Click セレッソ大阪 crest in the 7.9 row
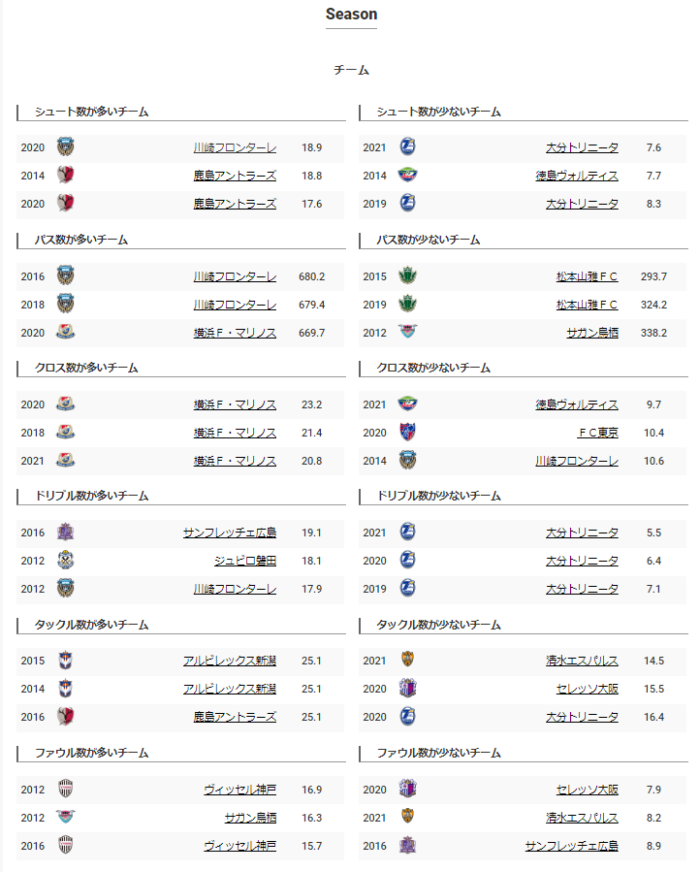This screenshot has width=700, height=872. [x=407, y=789]
